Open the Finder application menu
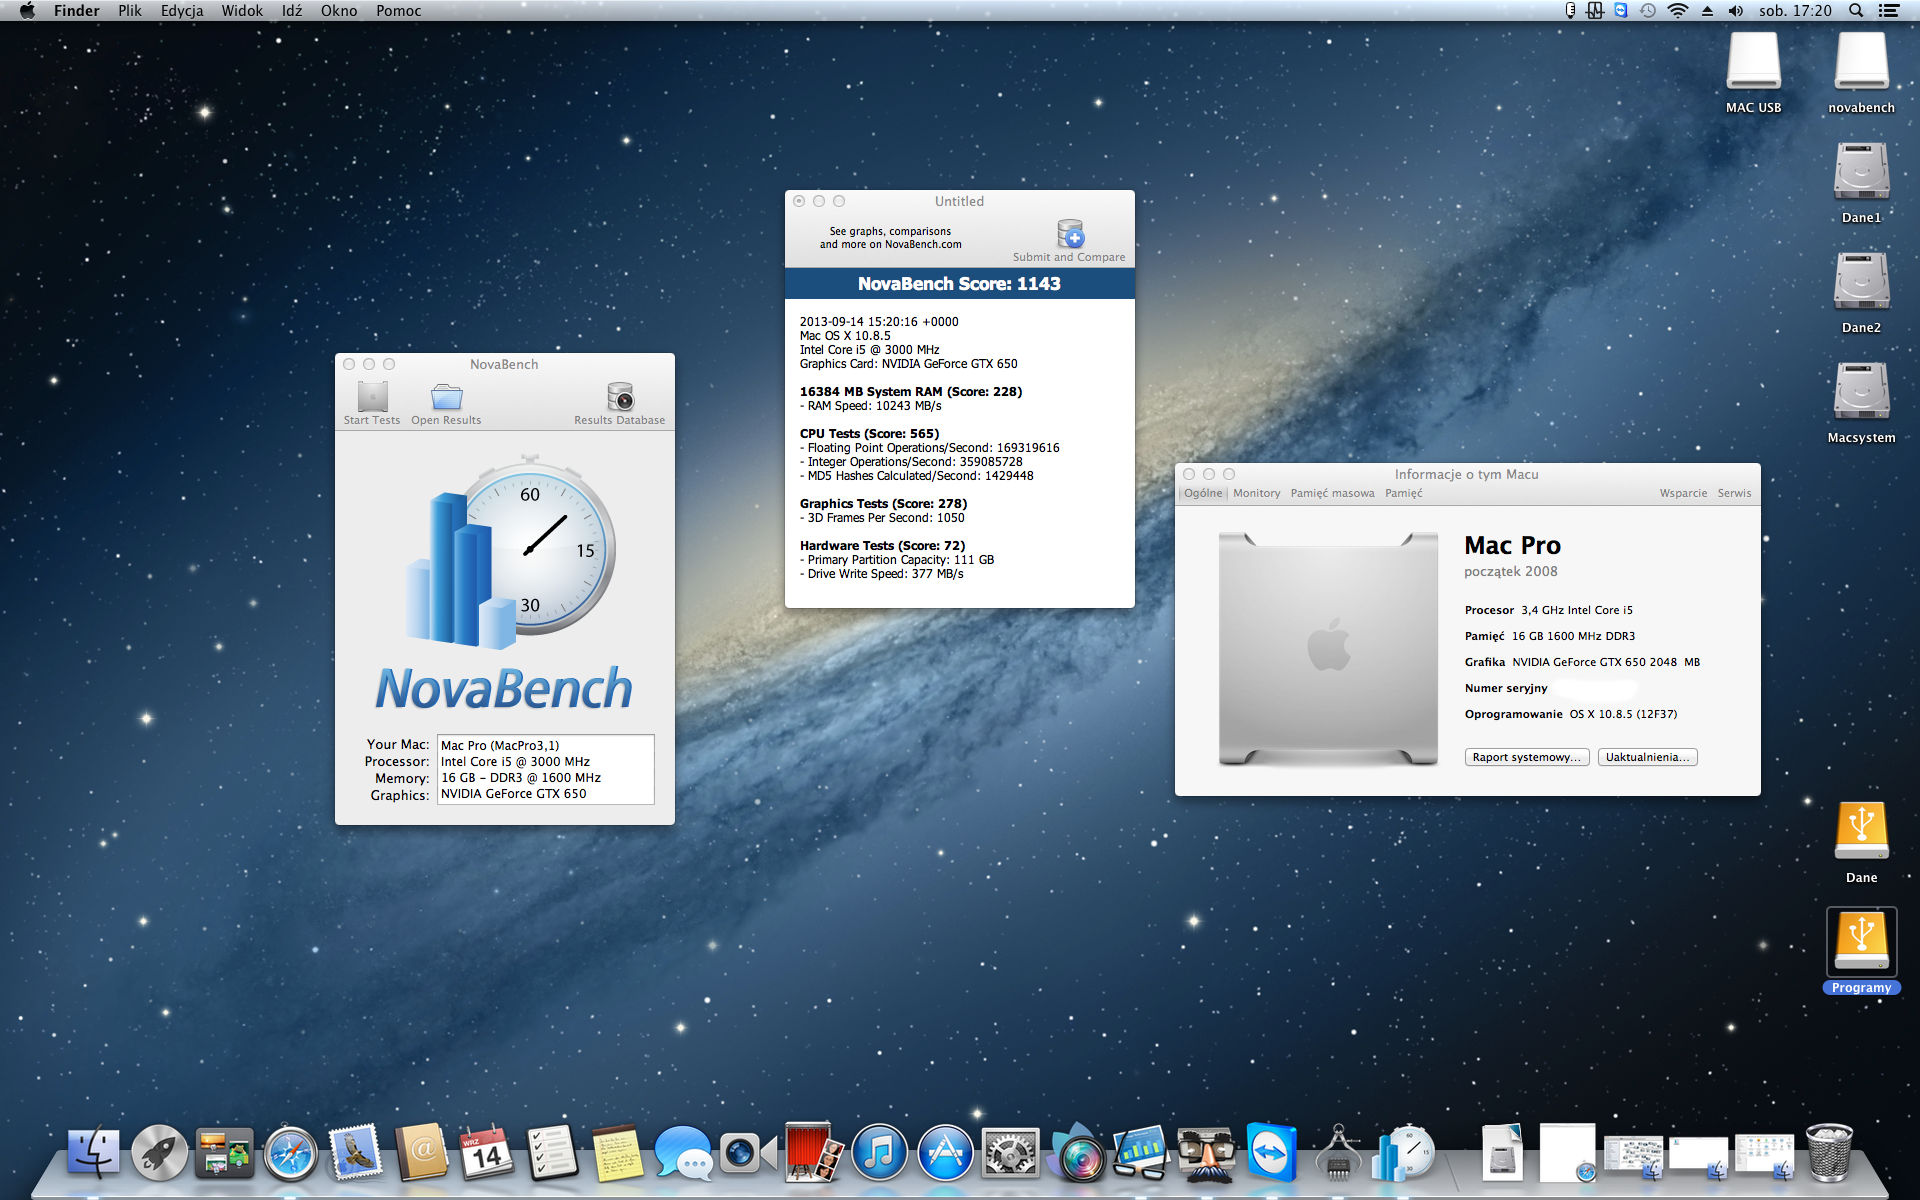Viewport: 1920px width, 1200px height. tap(76, 11)
